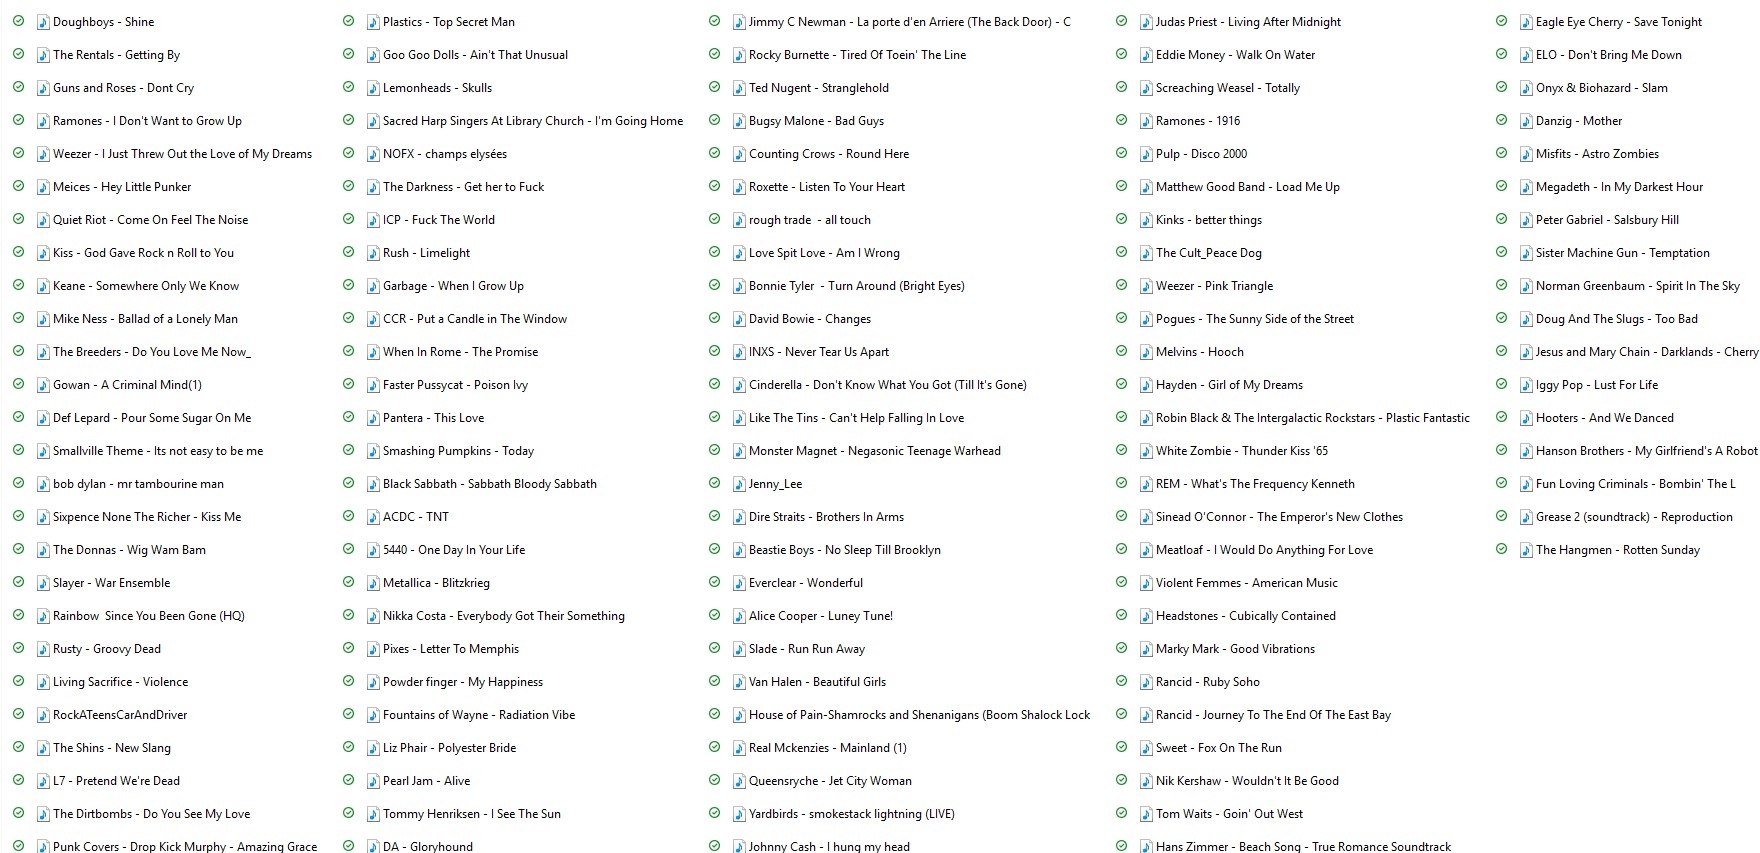Click the music file icon for Doughboys - Shine

click(x=43, y=22)
